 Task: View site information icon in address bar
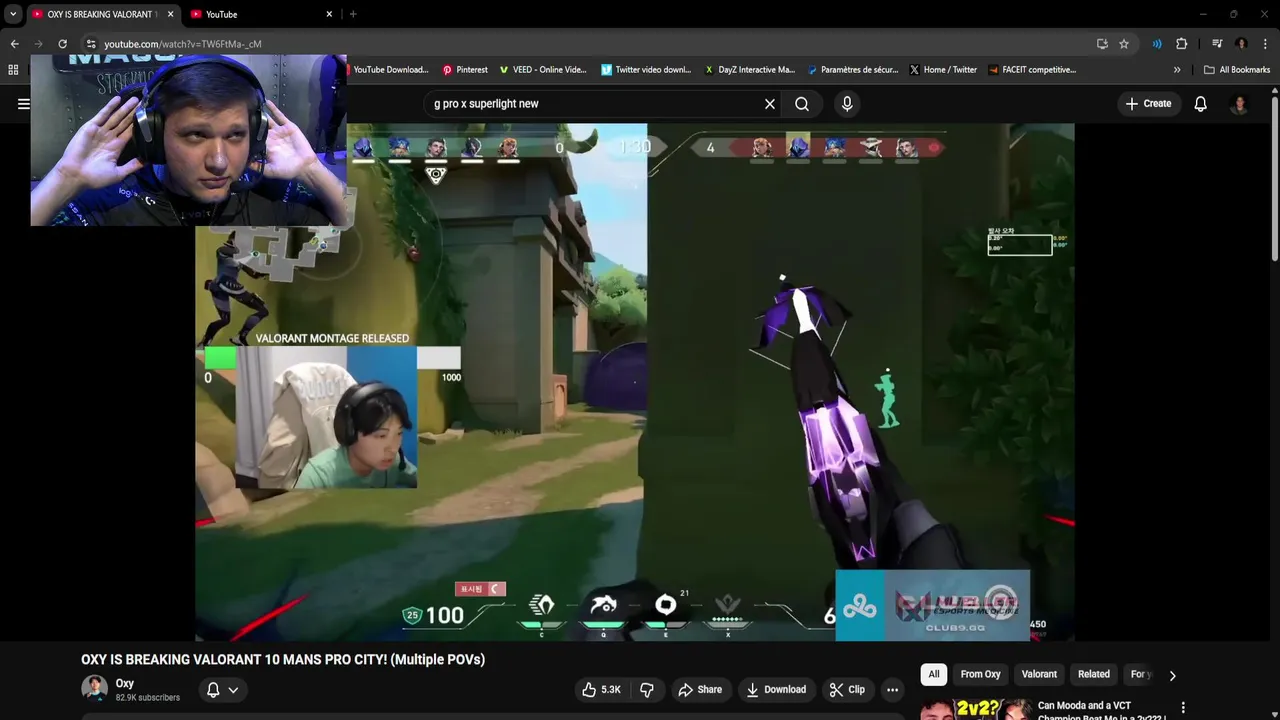[x=90, y=44]
